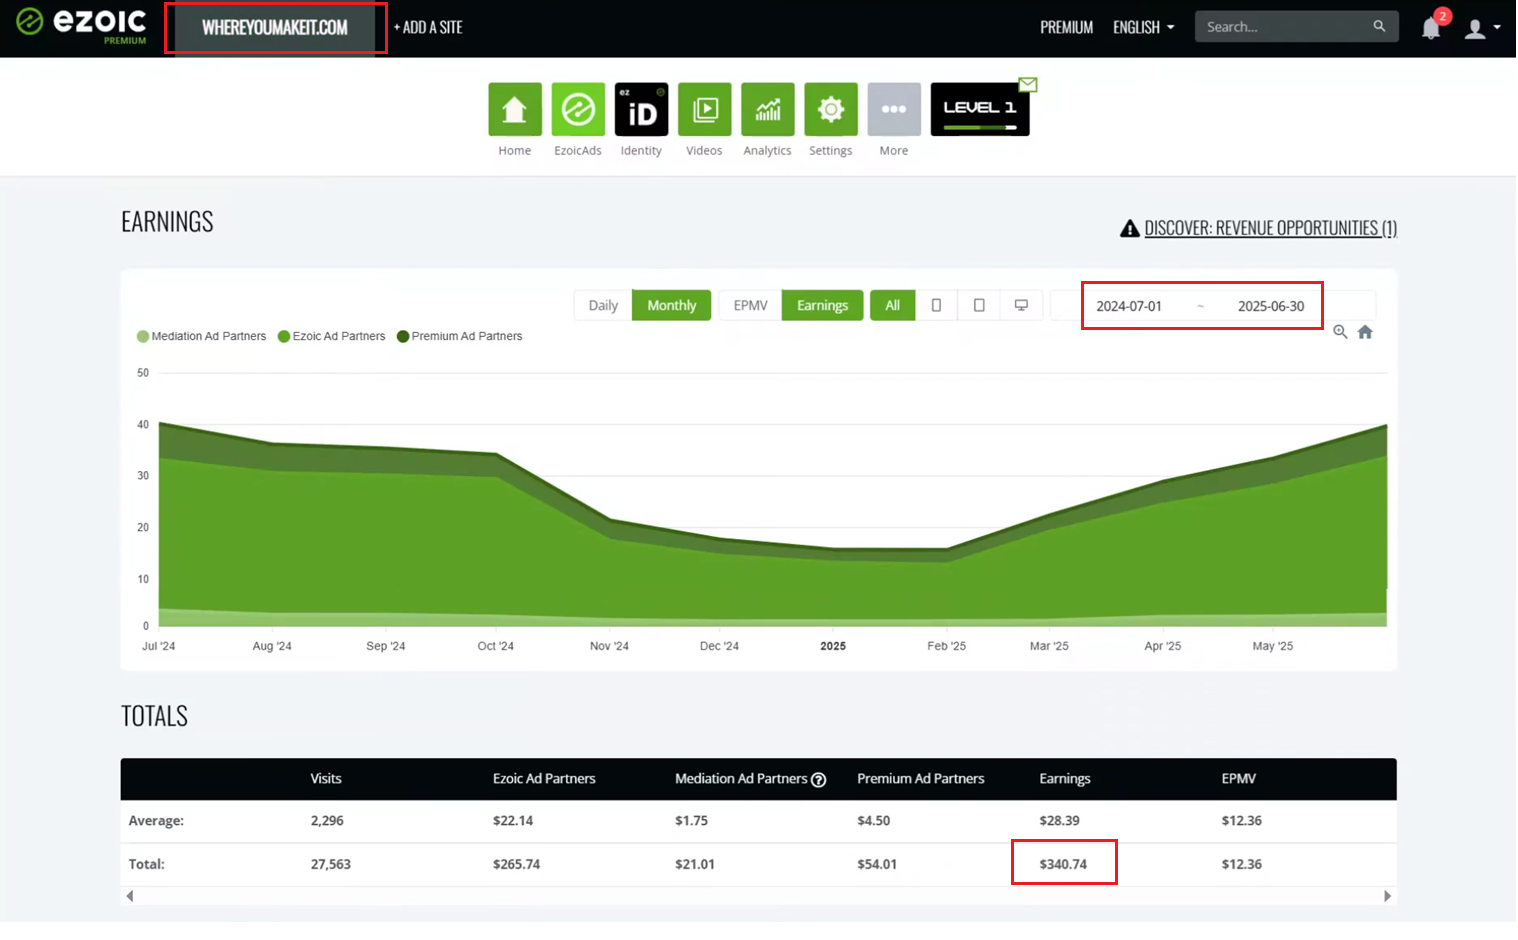Click total Mediation value $21.01
The image size is (1518, 940).
(x=695, y=864)
